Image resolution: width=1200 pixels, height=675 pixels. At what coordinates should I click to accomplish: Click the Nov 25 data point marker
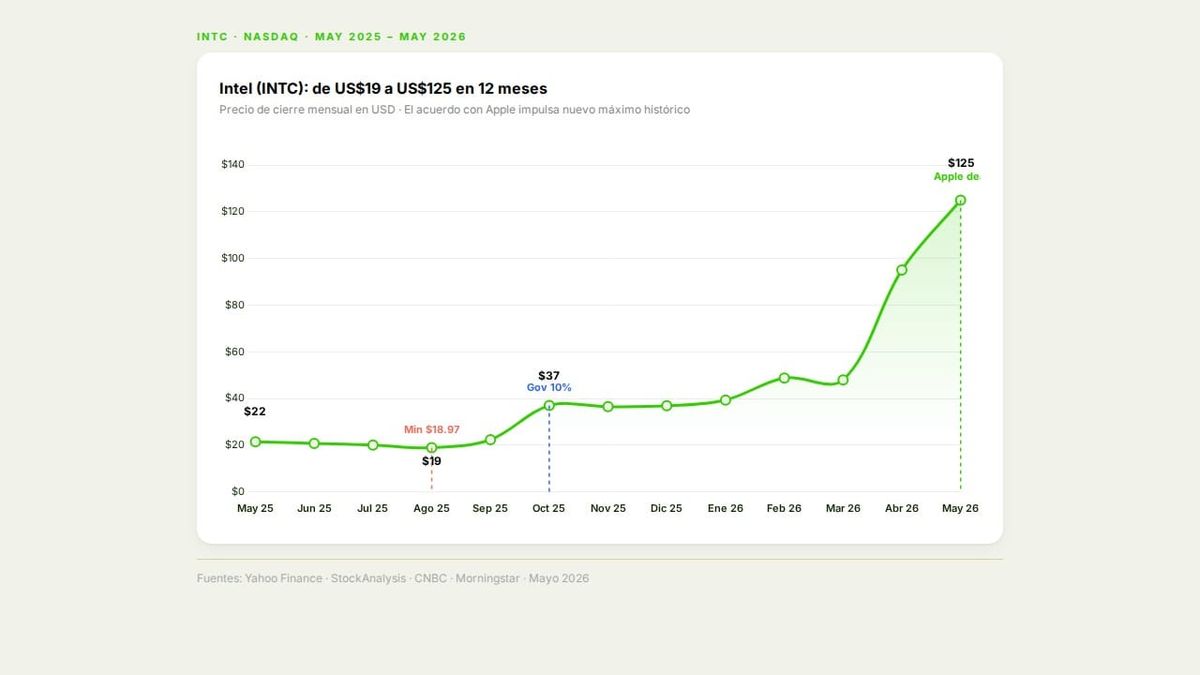pyautogui.click(x=608, y=407)
